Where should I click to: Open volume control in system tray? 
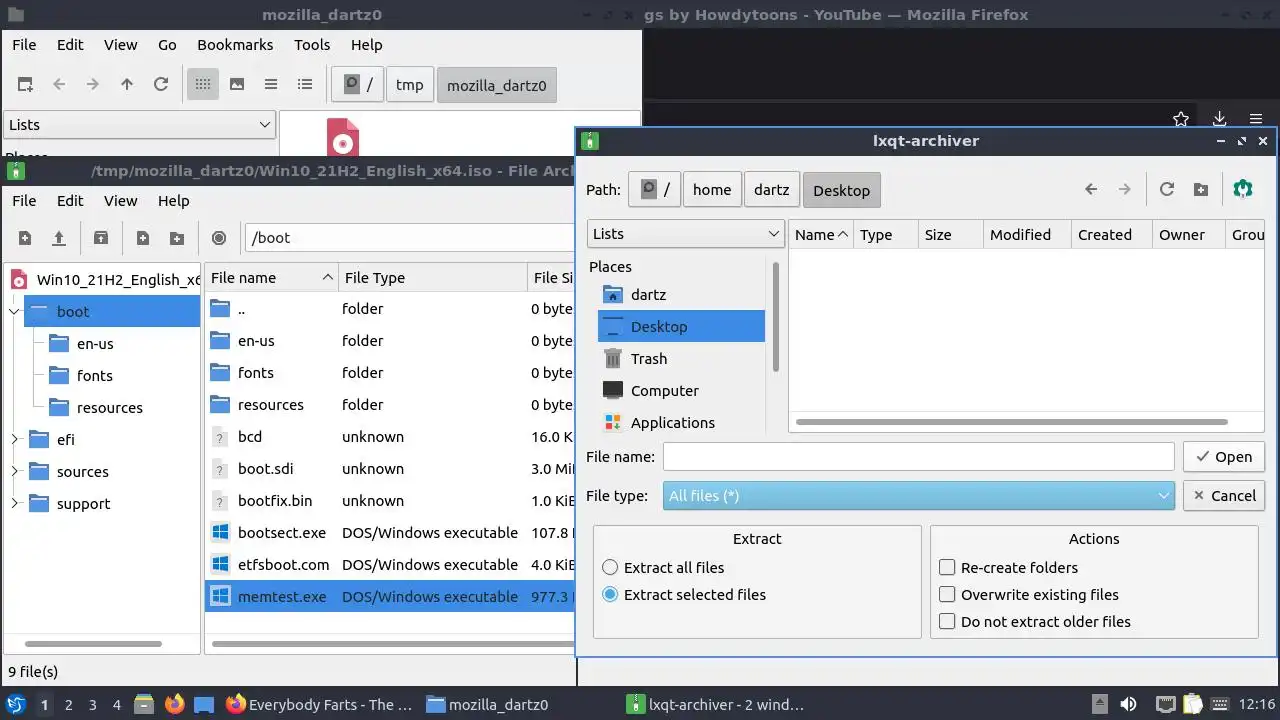pos(1128,704)
